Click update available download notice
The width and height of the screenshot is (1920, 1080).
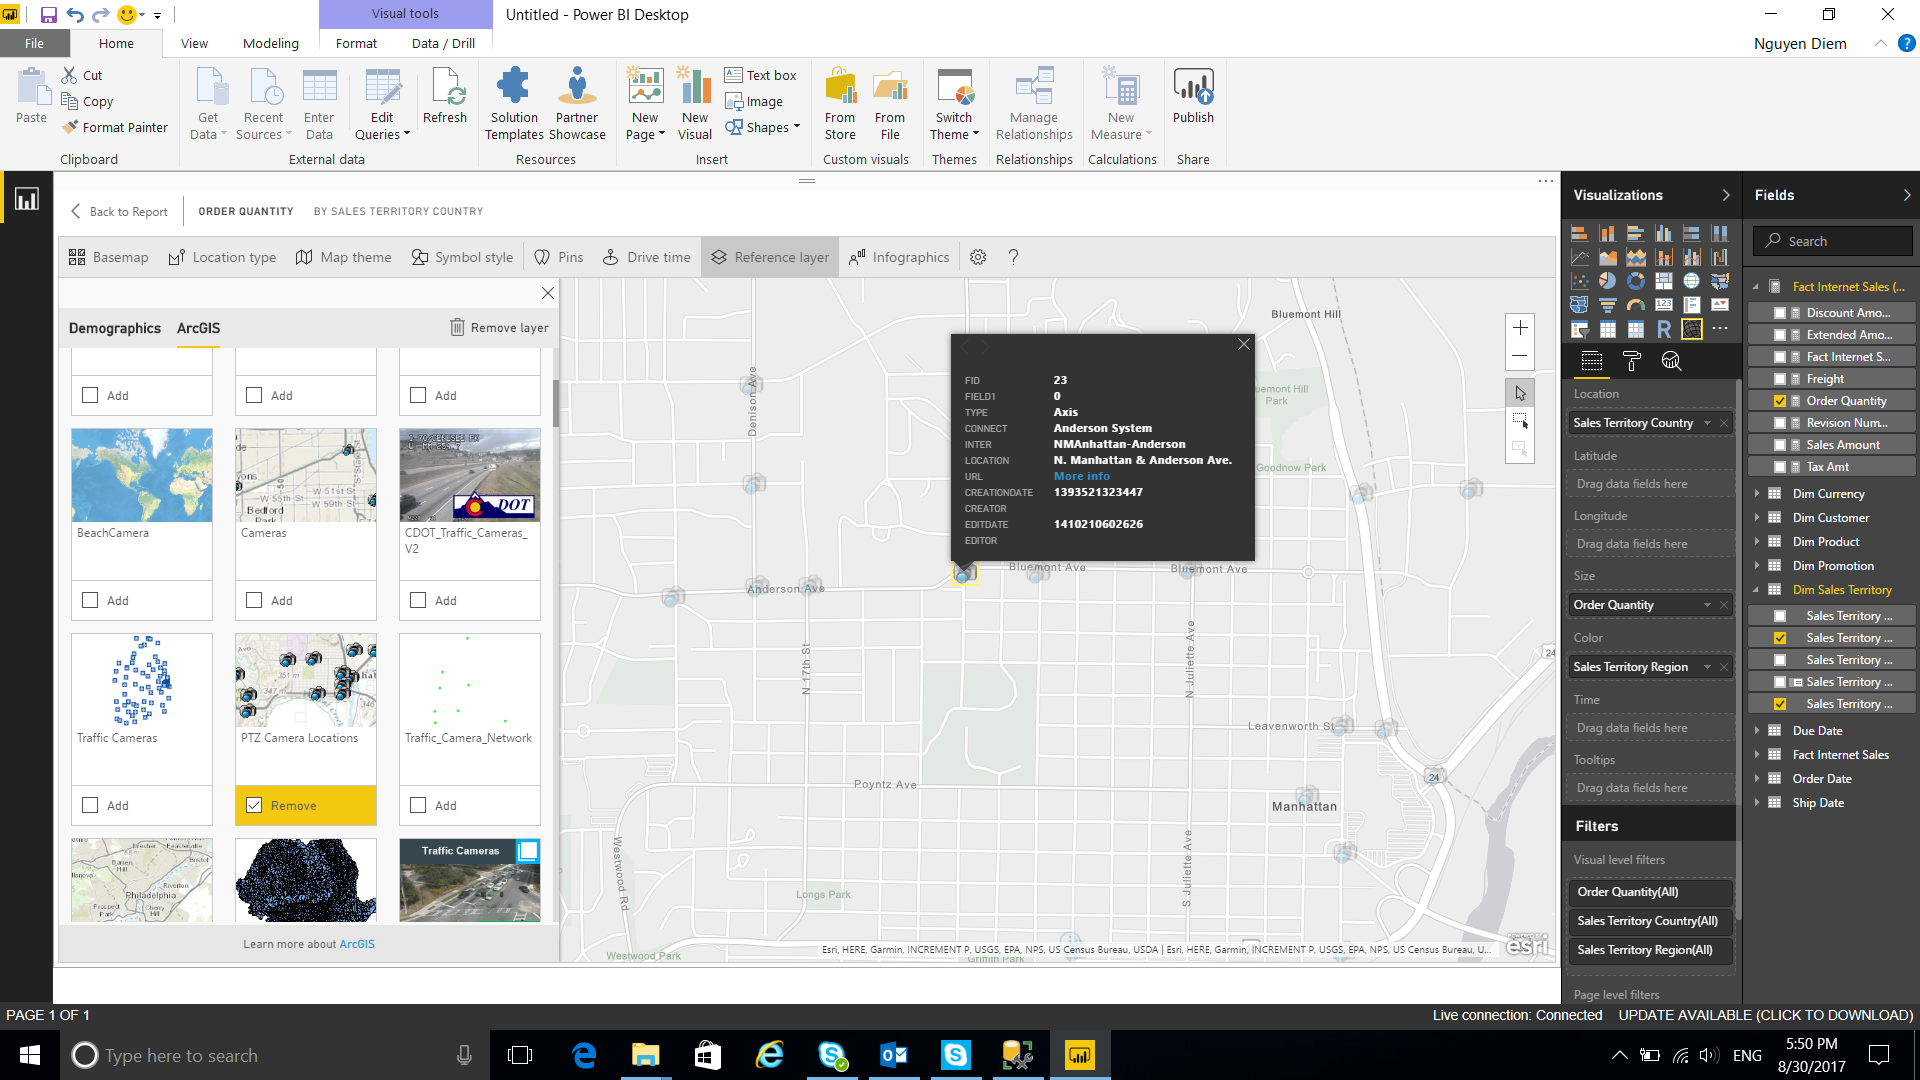click(1766, 1015)
